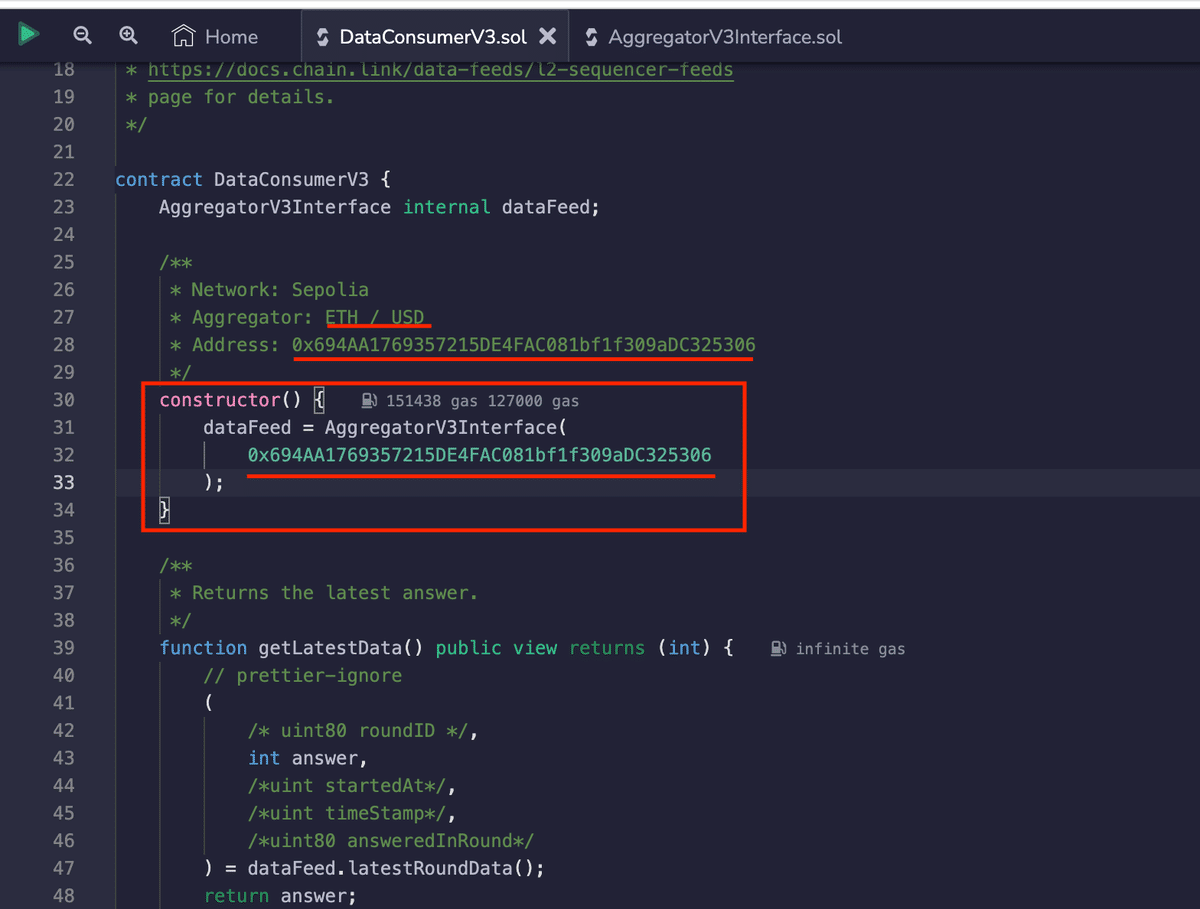Click the 'infinite gas' estimate text
The image size is (1200, 909).
[850, 649]
